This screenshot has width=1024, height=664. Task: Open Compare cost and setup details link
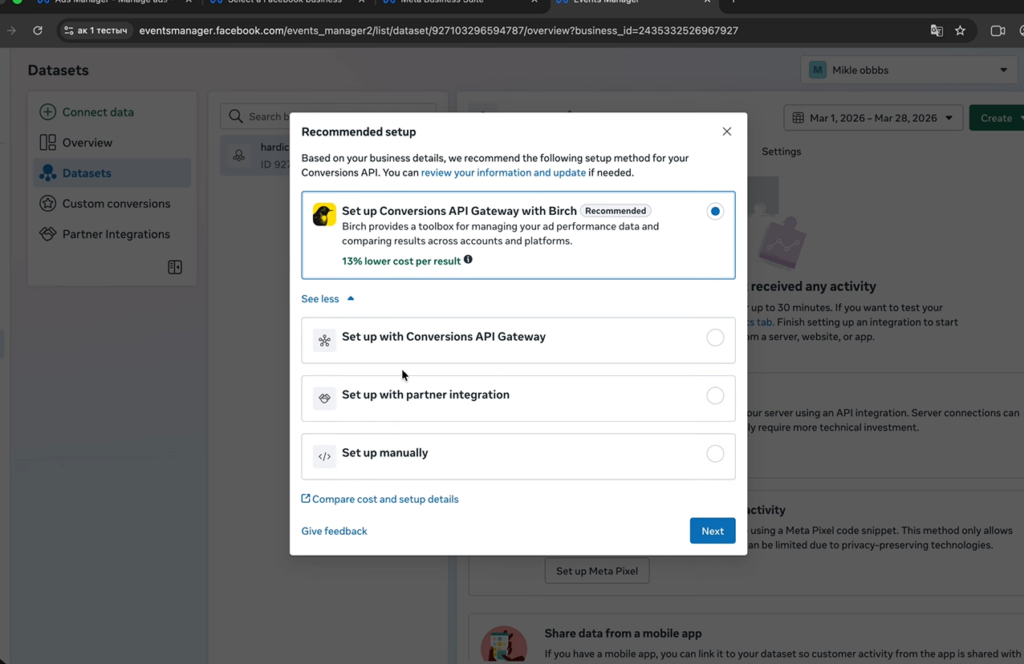380,499
